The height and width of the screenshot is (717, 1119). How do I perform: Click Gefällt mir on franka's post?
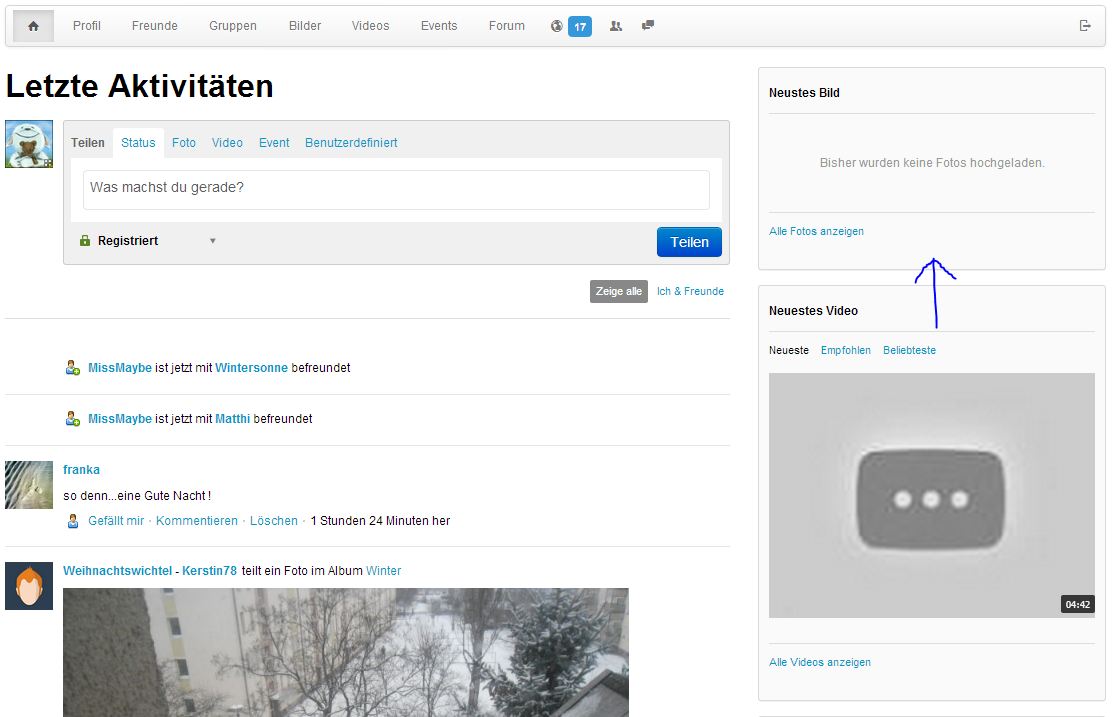pos(116,521)
